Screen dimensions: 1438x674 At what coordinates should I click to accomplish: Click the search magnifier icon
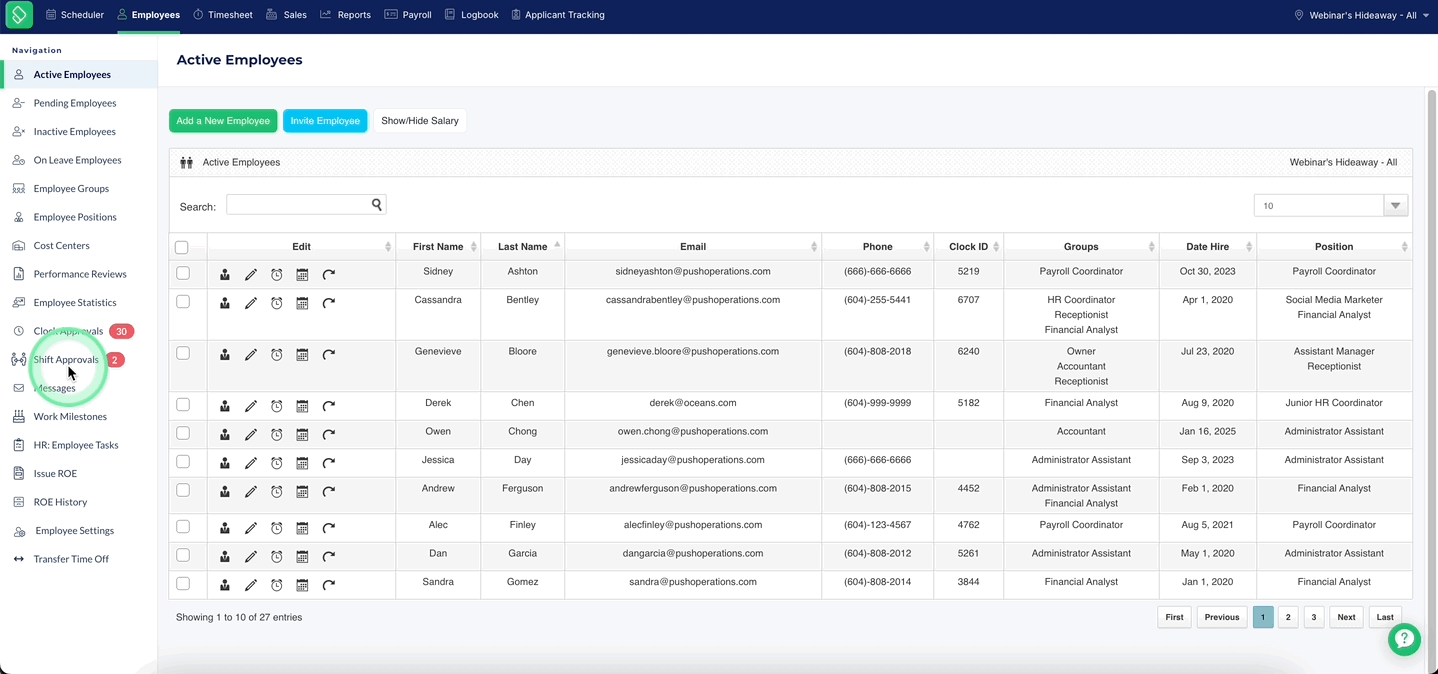pos(377,204)
